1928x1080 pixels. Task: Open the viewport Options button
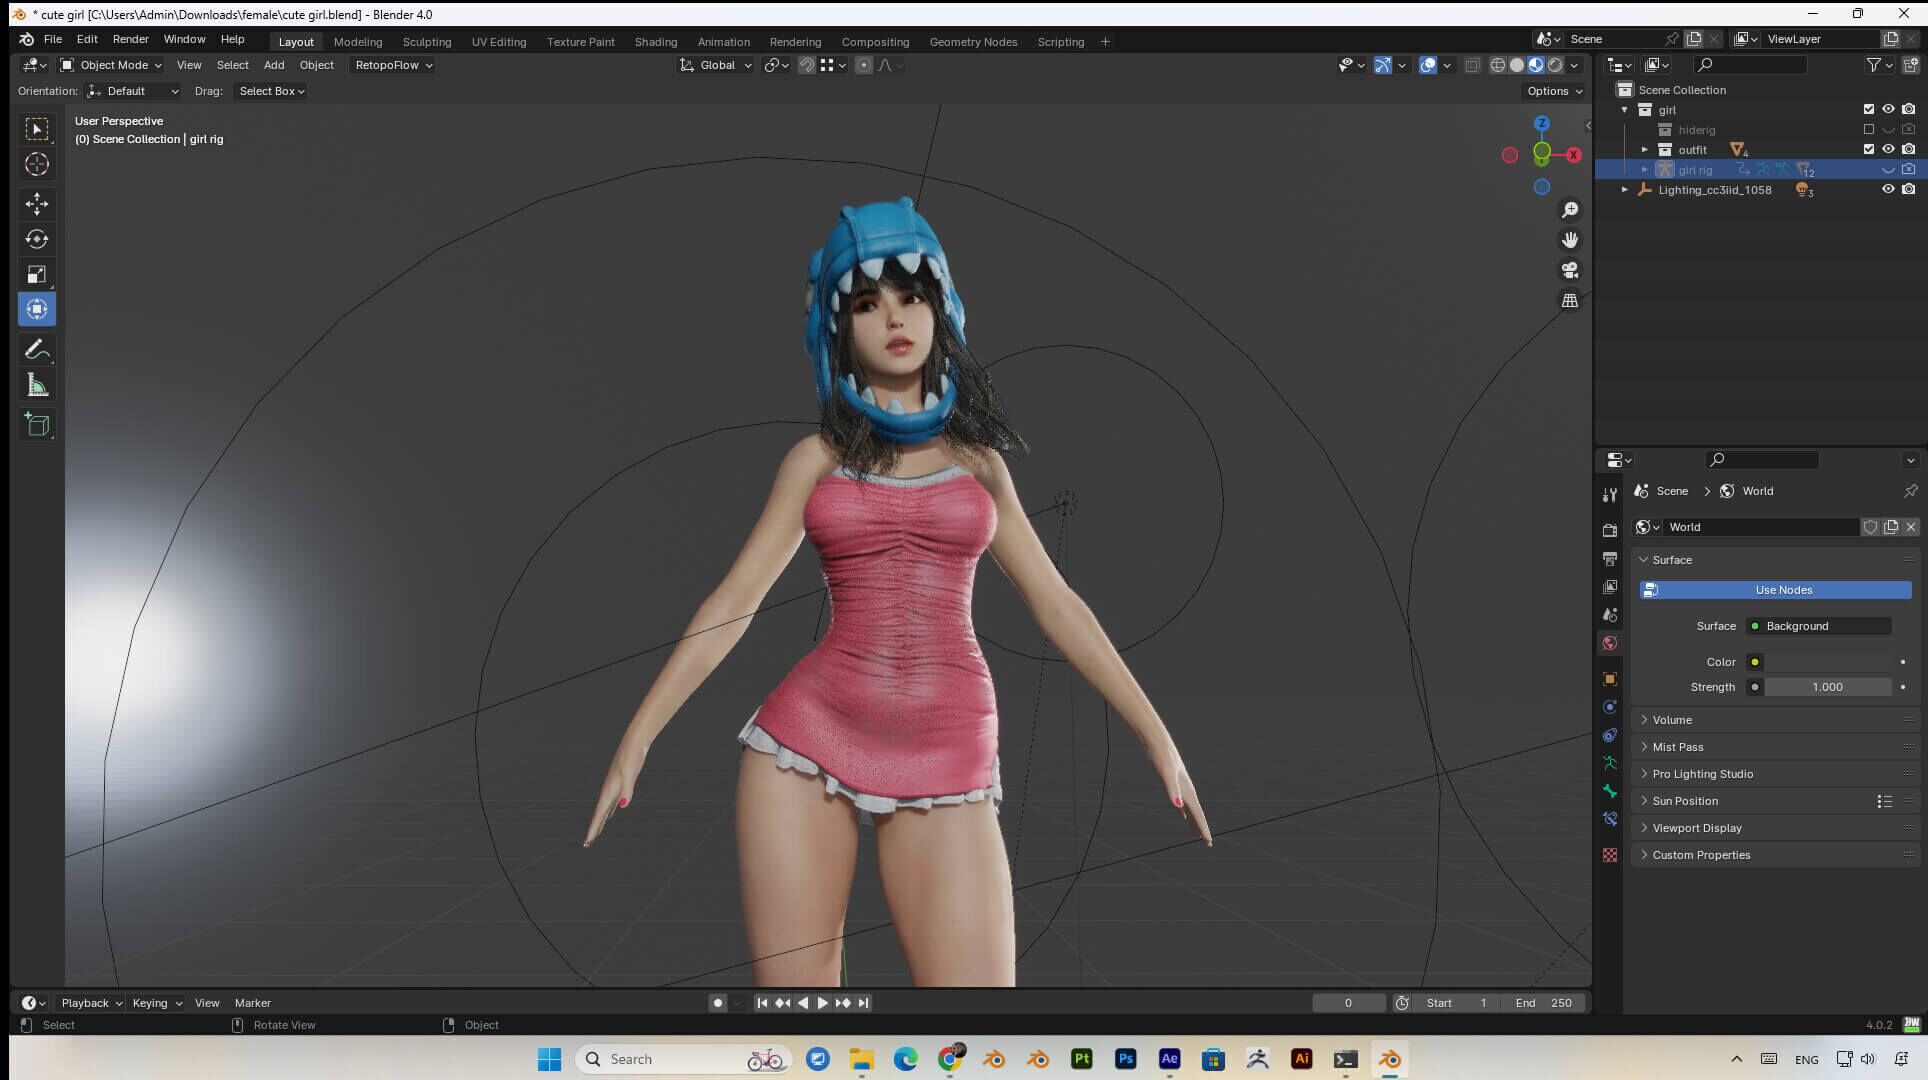tap(1554, 91)
